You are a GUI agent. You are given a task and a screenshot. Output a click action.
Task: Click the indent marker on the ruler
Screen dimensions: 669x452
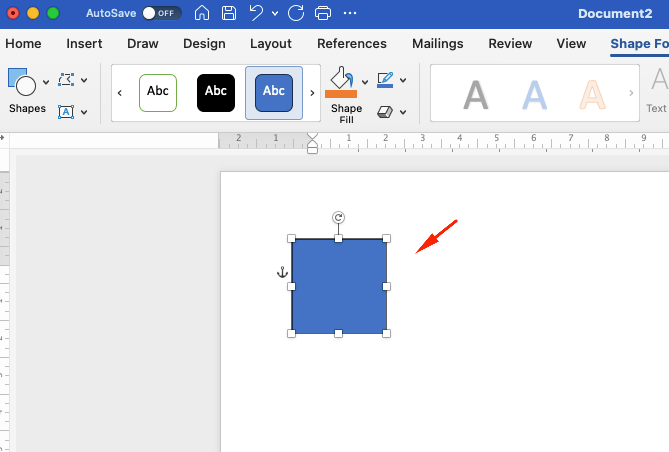(312, 143)
